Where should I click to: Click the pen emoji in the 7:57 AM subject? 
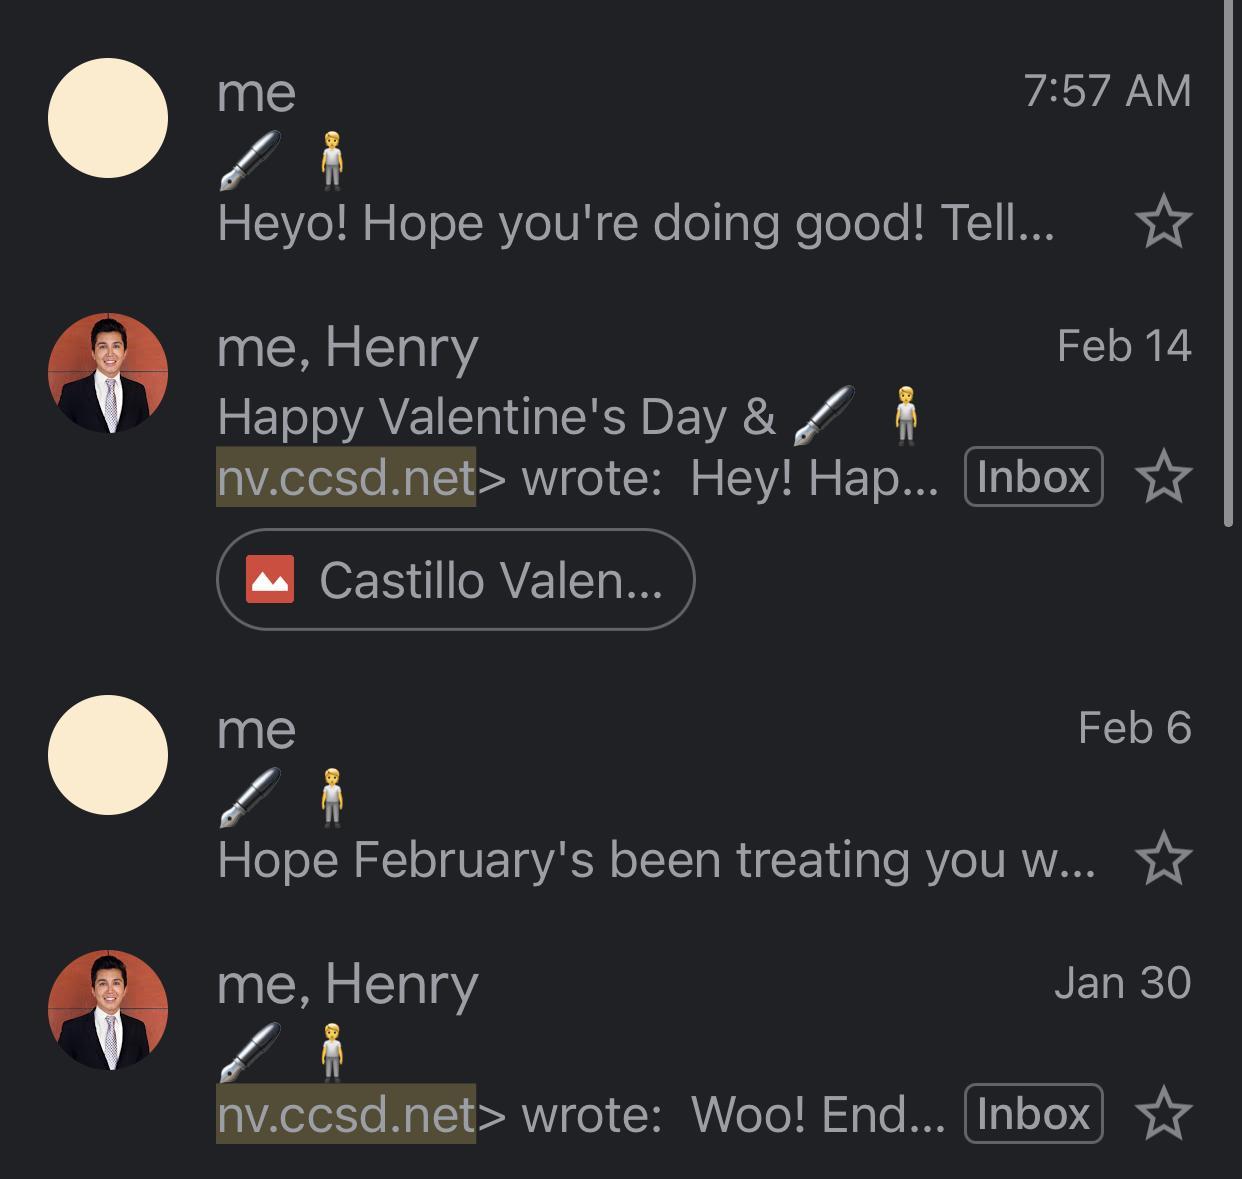(250, 160)
